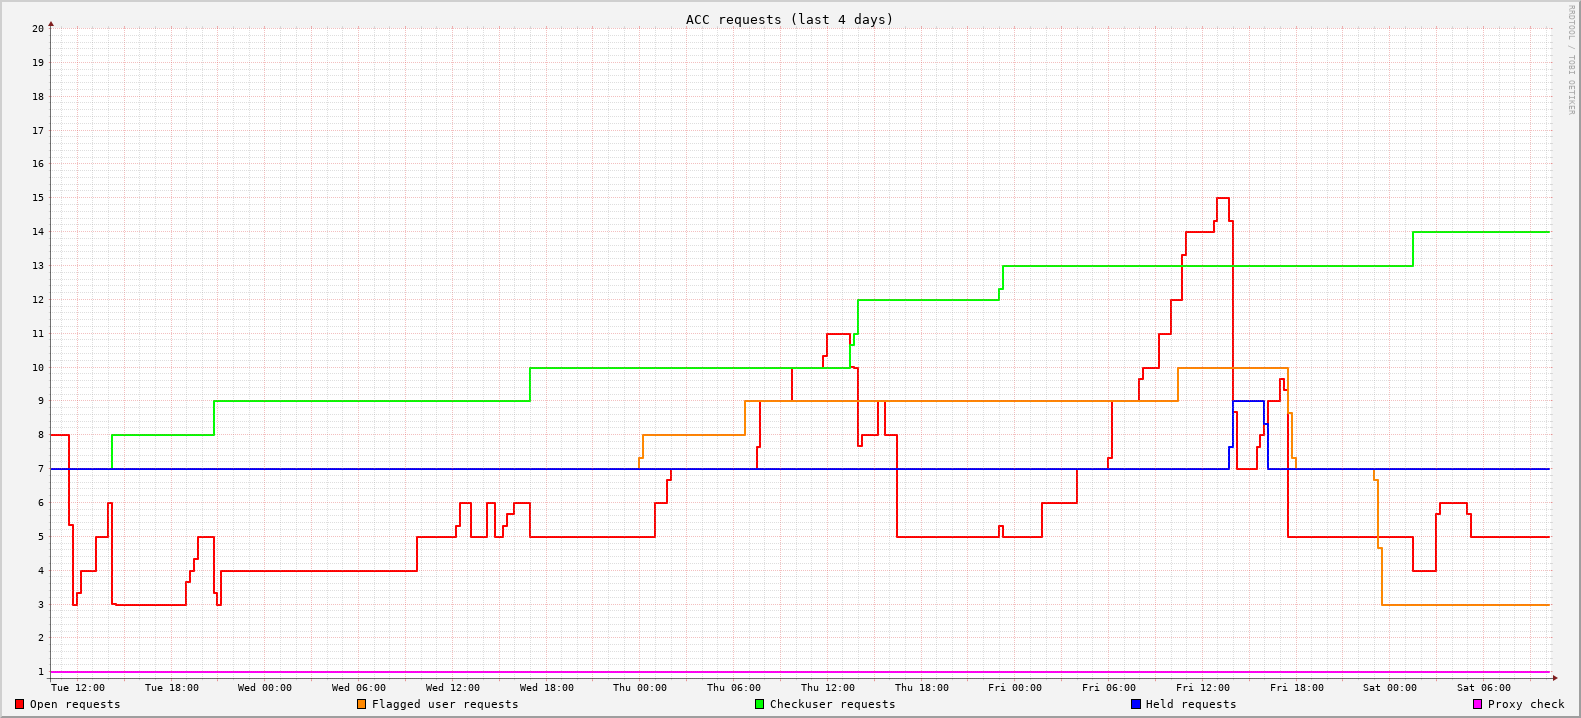Select the "Proxy check" legend label

(1526, 704)
